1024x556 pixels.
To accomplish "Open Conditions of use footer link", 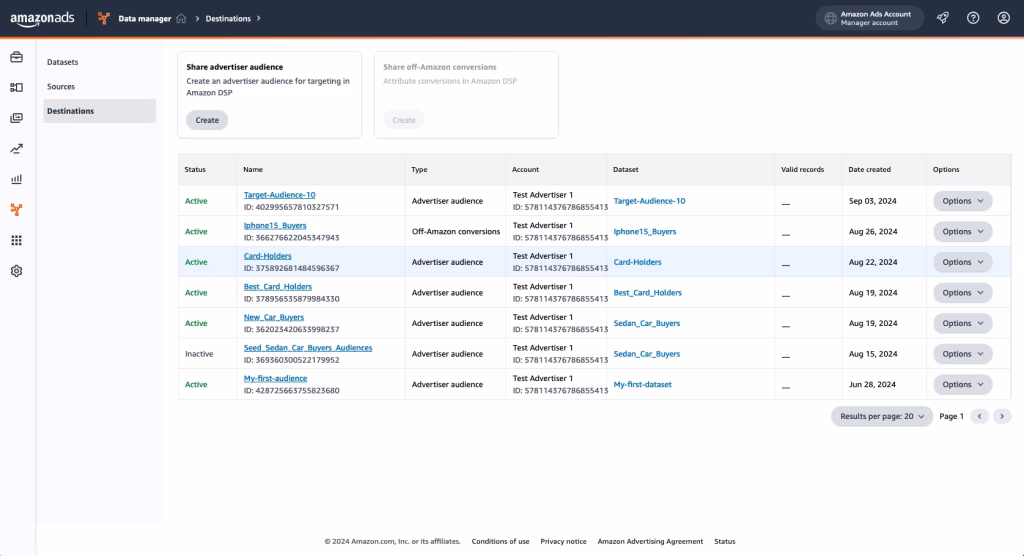I will point(500,542).
